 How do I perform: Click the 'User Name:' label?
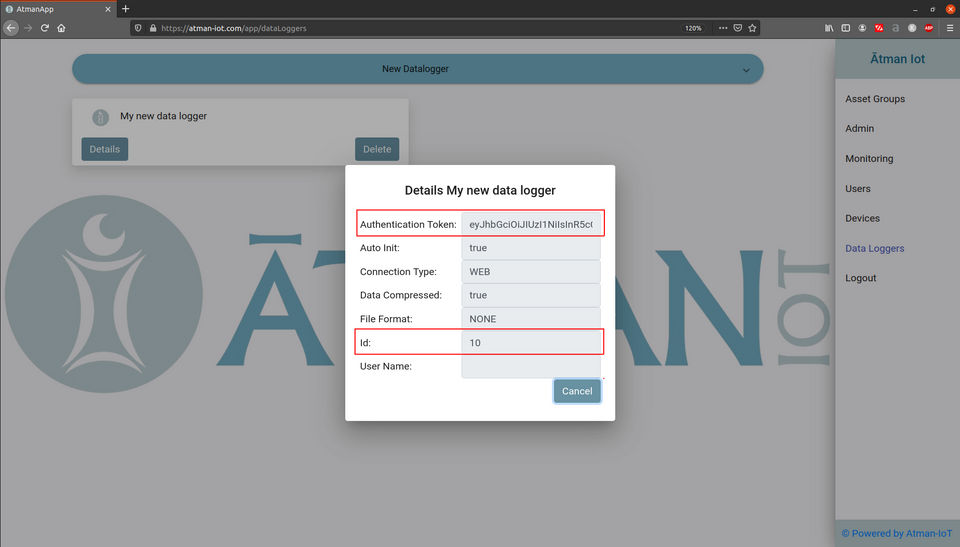[x=386, y=366]
